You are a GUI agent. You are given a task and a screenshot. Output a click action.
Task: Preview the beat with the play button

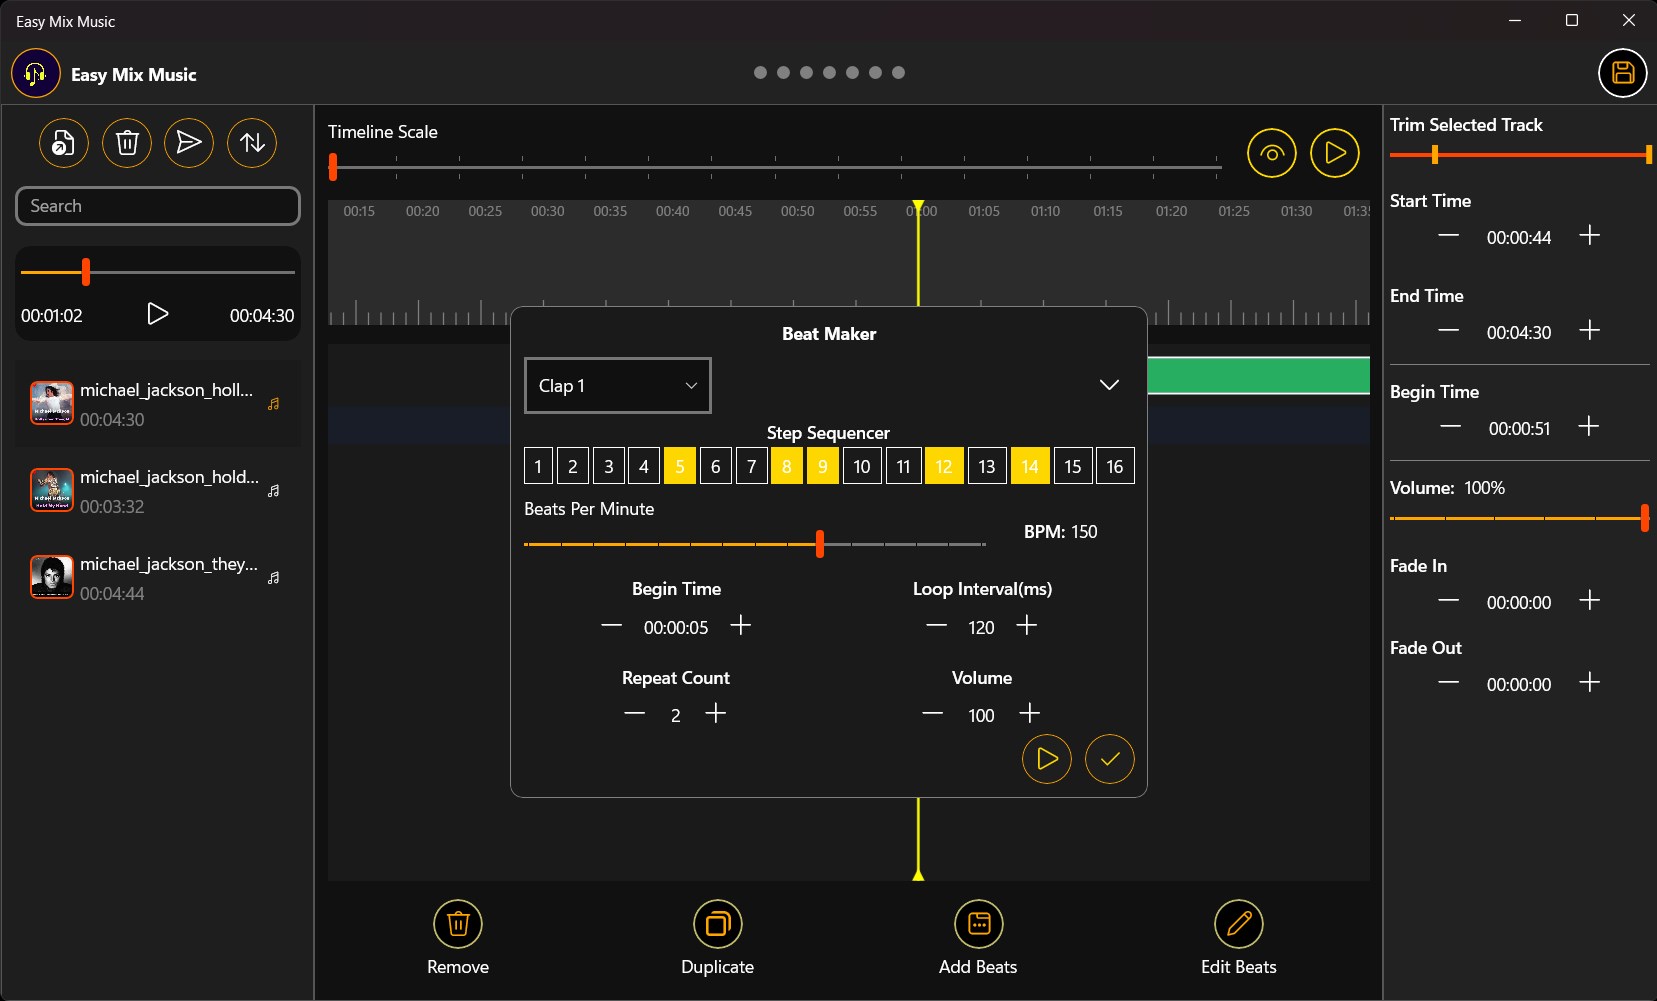tap(1046, 759)
